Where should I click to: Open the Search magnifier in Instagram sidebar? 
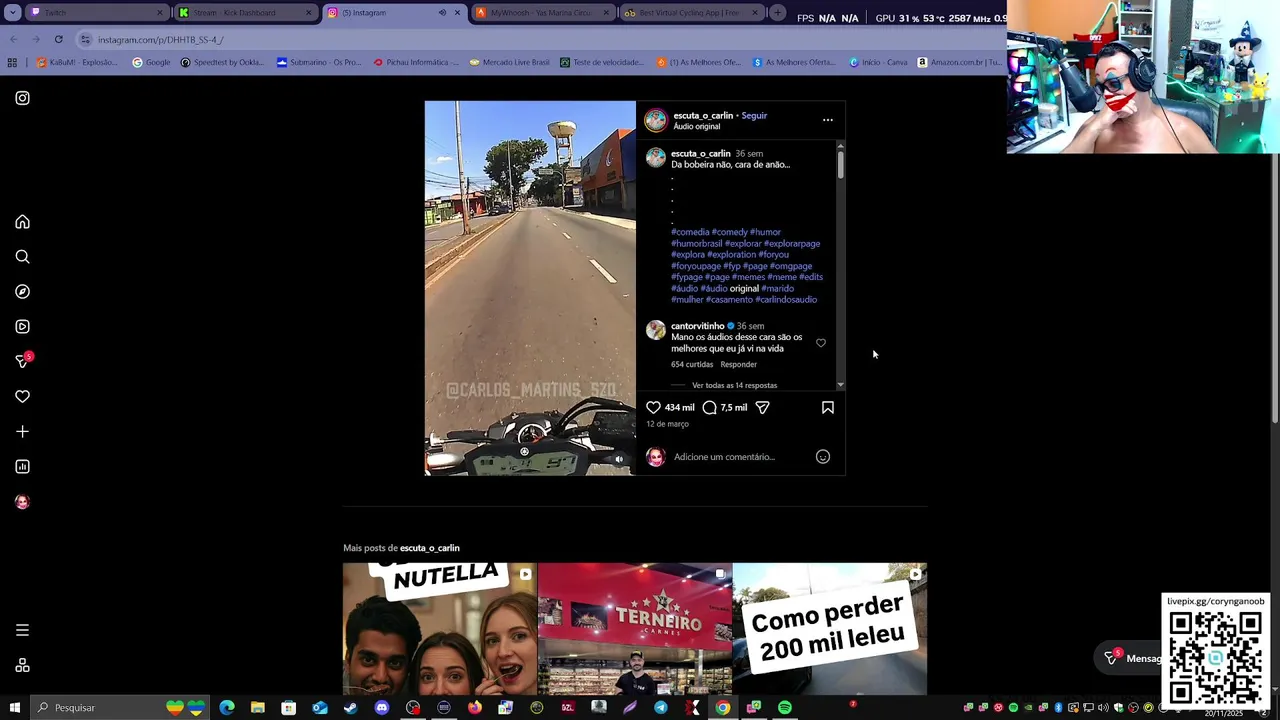[x=22, y=257]
